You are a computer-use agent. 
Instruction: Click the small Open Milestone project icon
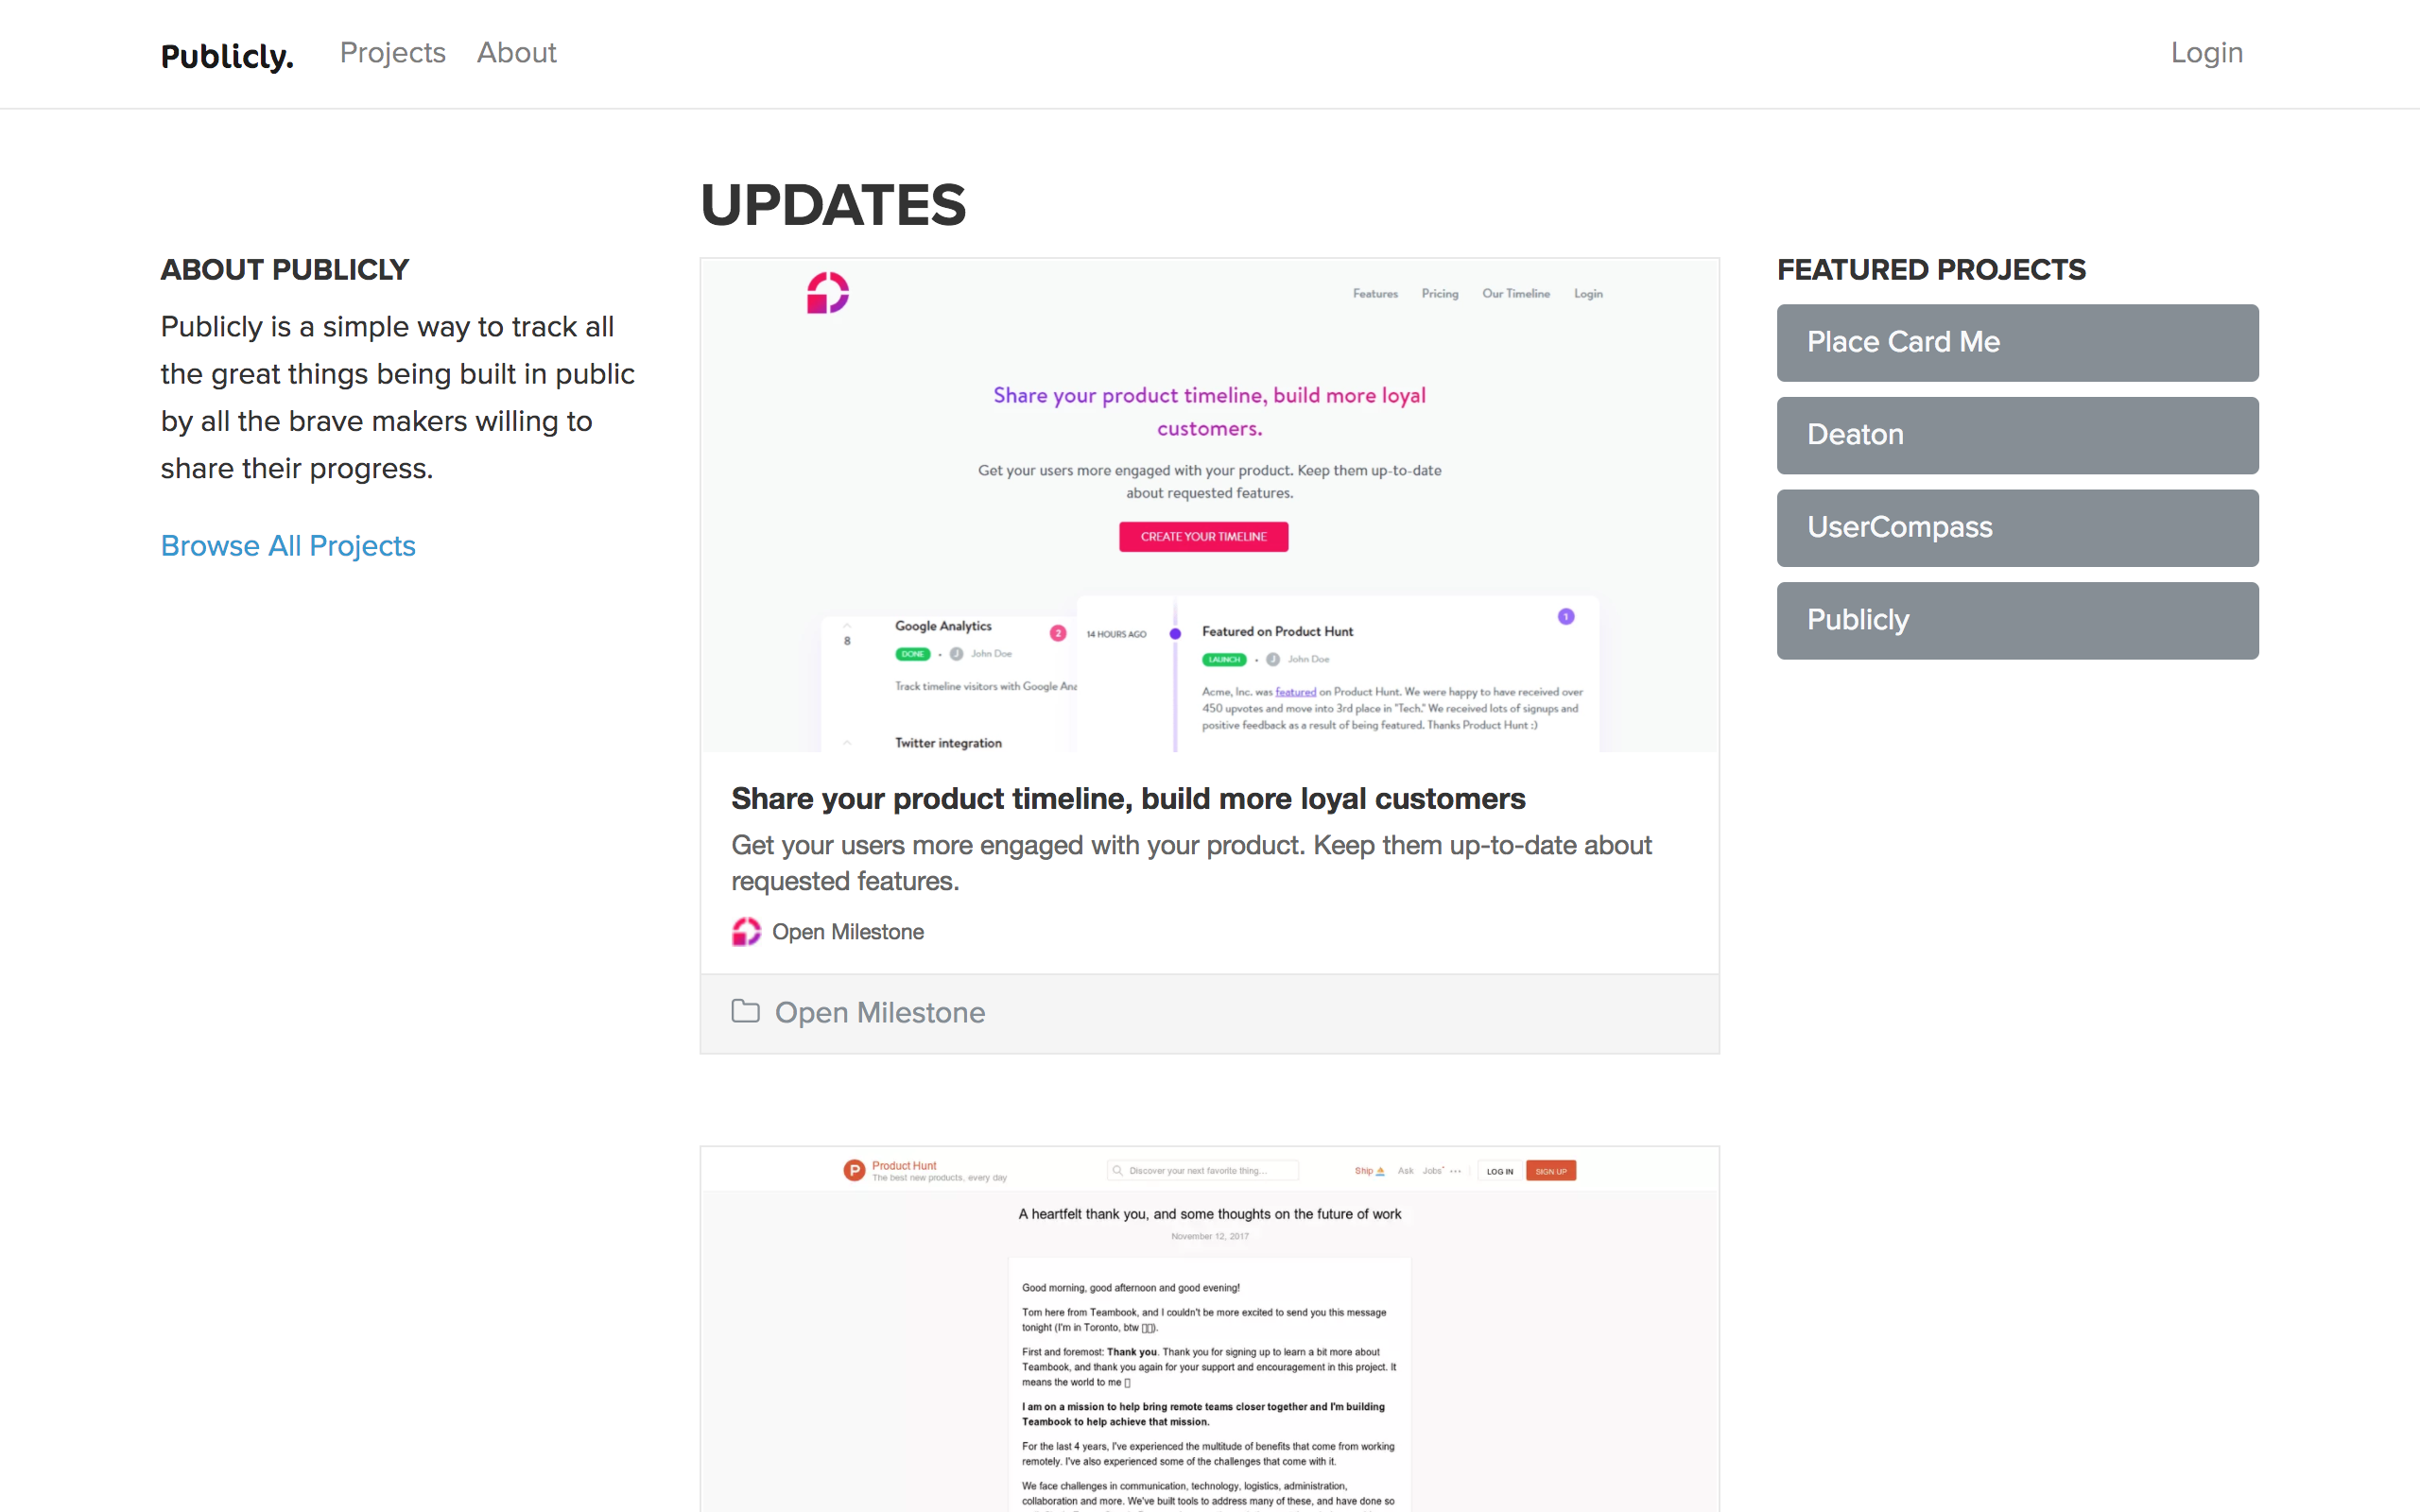point(746,932)
